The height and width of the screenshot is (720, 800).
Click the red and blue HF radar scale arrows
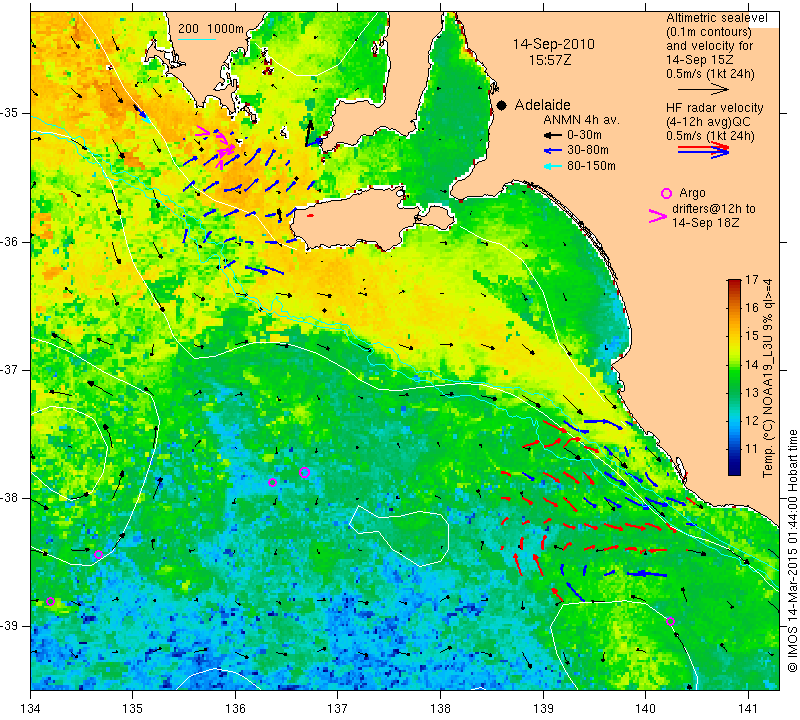(x=703, y=150)
